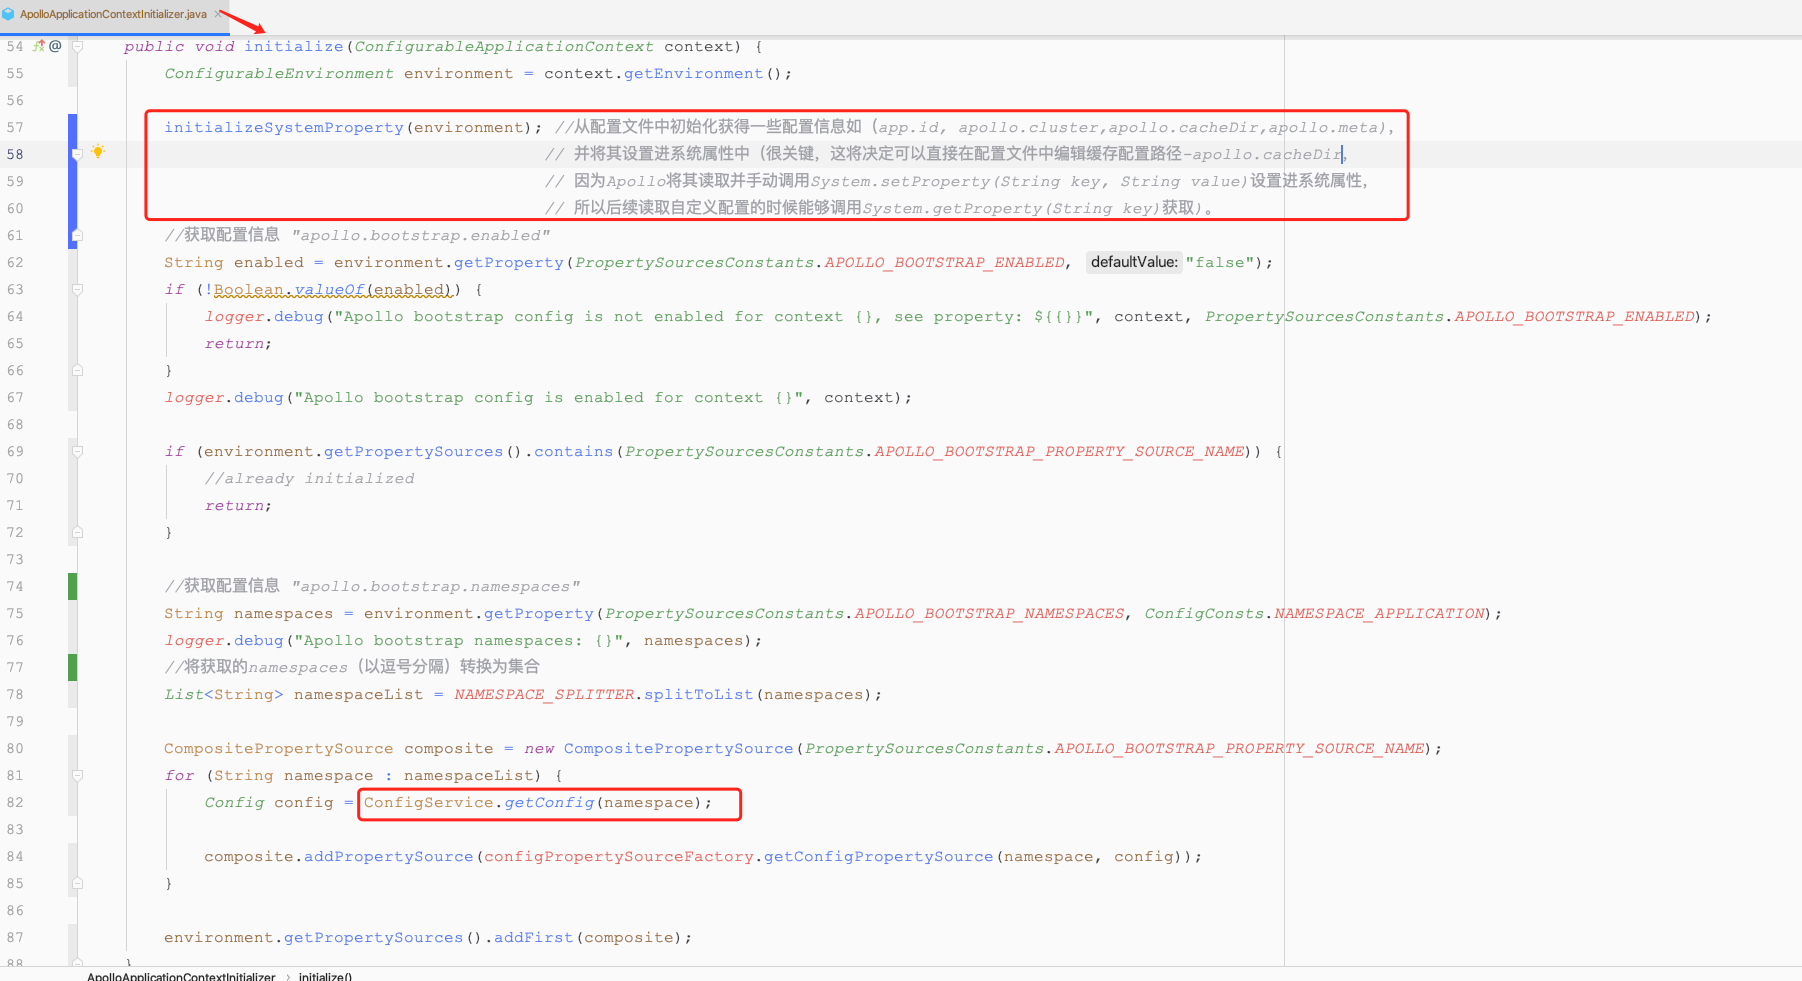Click initializeSystemProperty call on line 57
Image resolution: width=1802 pixels, height=981 pixels.
point(284,127)
